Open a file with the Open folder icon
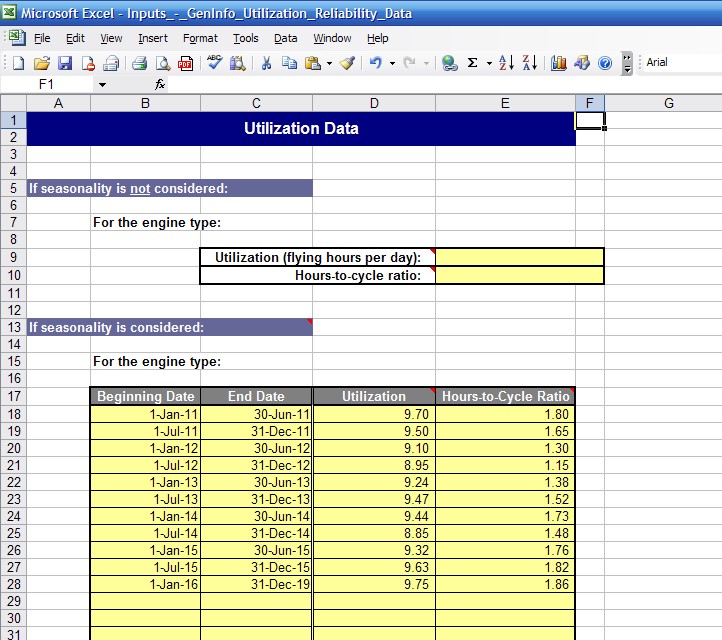 tap(41, 63)
